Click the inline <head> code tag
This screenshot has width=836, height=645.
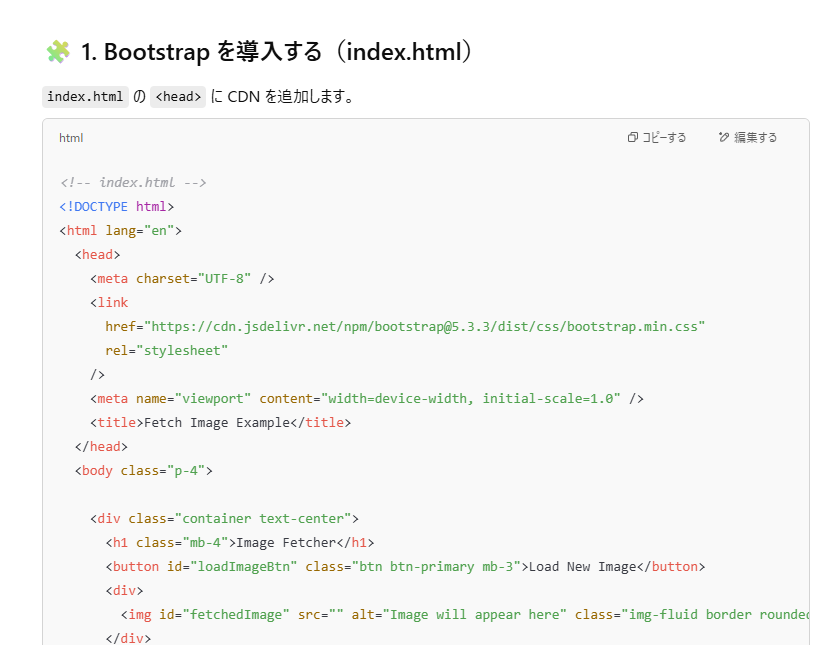pyautogui.click(x=178, y=97)
